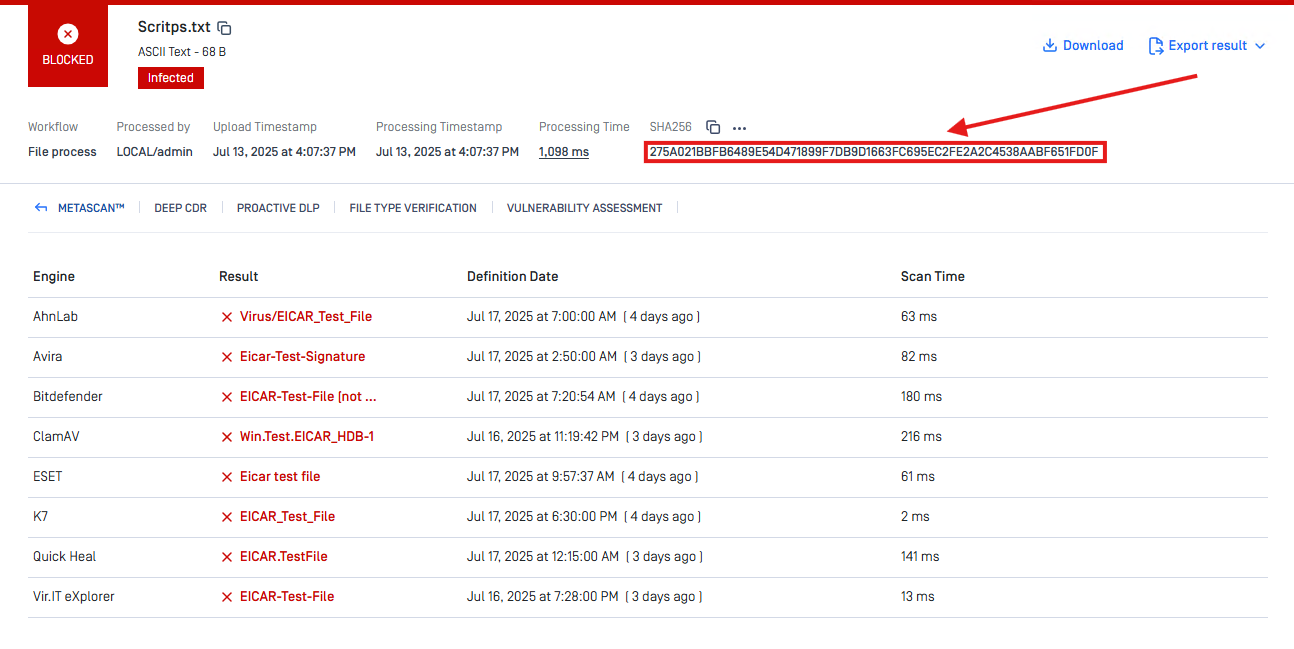Click the LOCAL/admin processed-by value
The height and width of the screenshot is (649, 1294).
point(153,152)
